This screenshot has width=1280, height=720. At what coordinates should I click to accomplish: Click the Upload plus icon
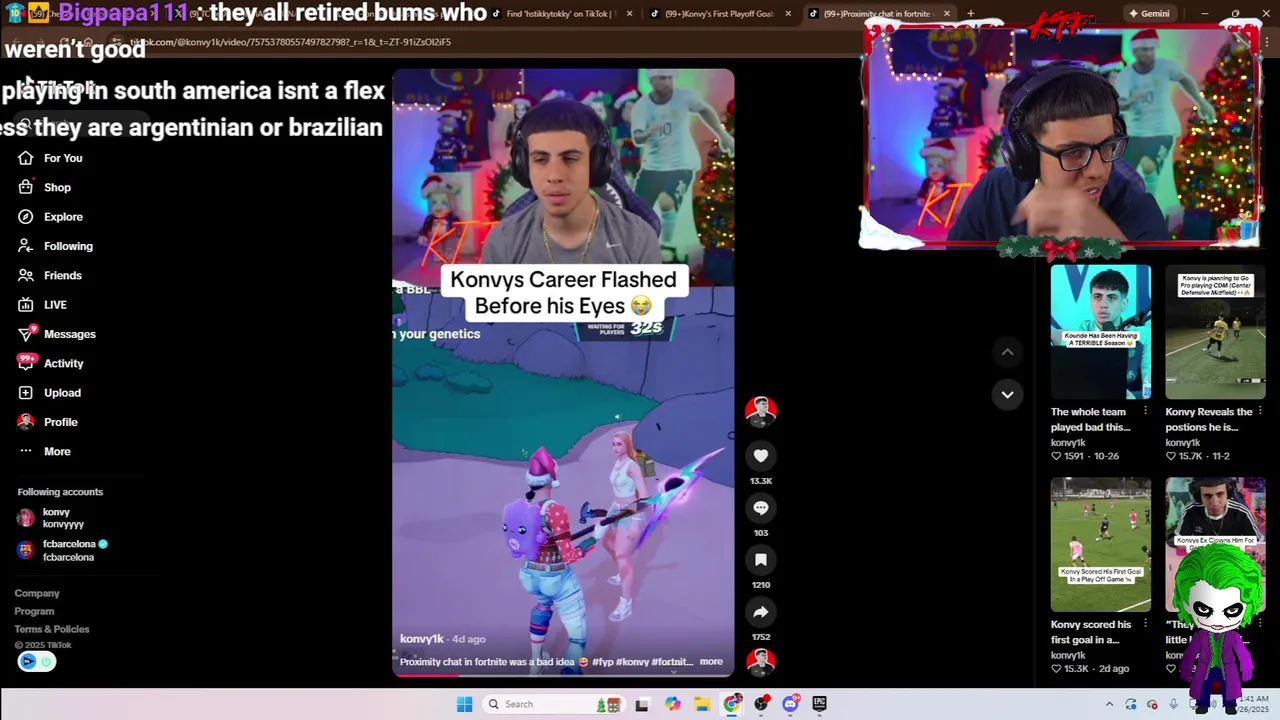pyautogui.click(x=26, y=393)
